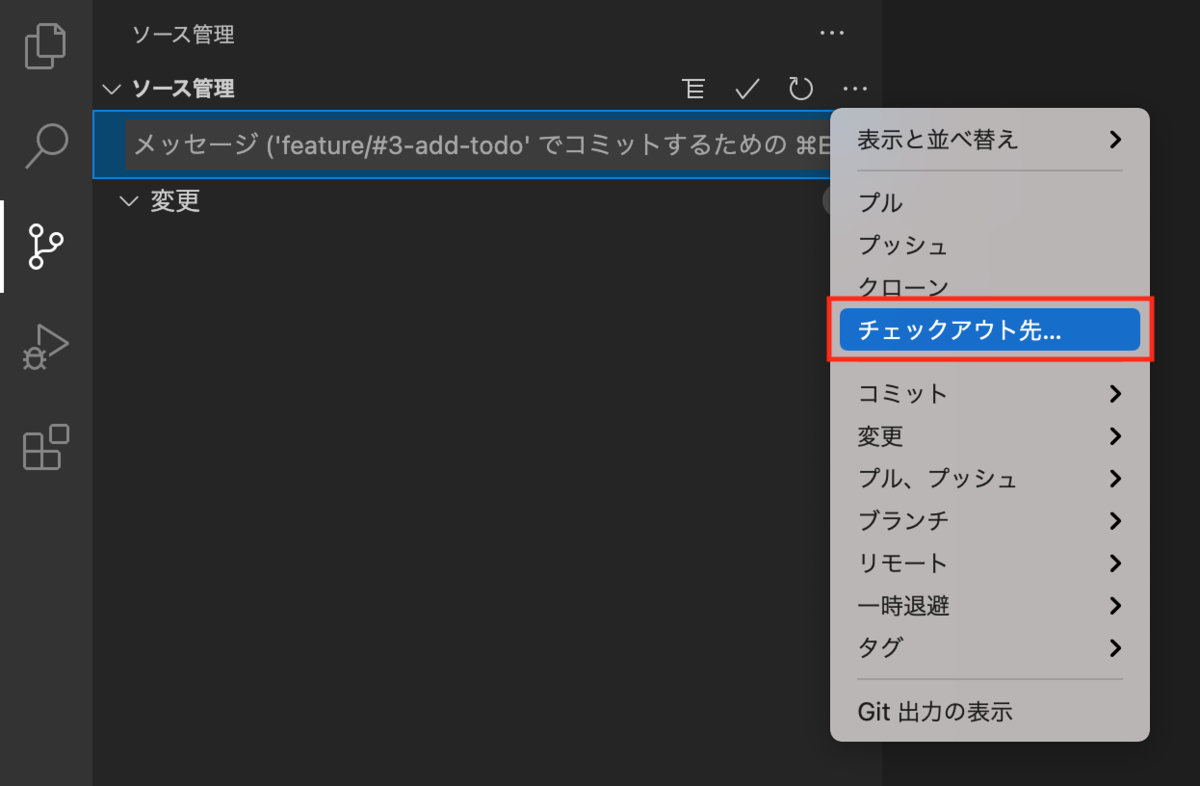Collapse the 変更 changes section

click(128, 201)
